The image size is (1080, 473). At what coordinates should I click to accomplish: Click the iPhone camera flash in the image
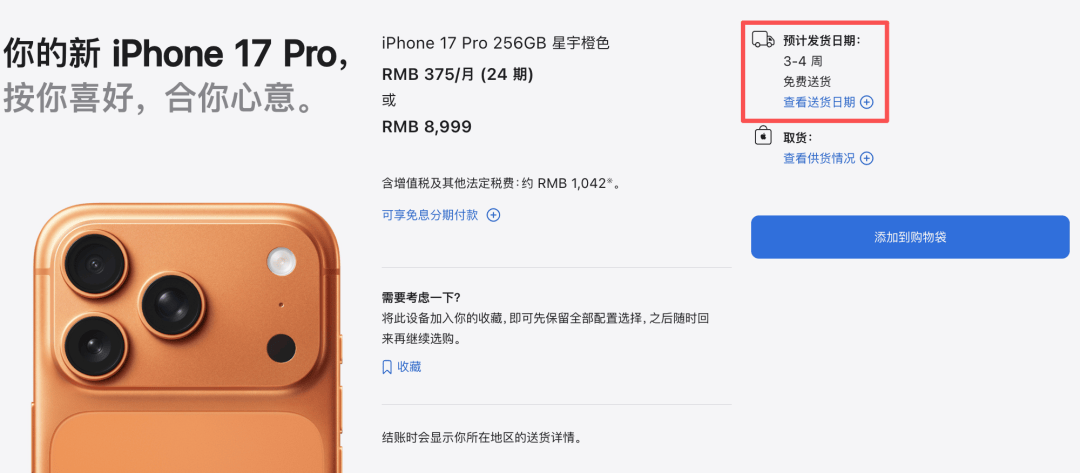click(x=281, y=262)
